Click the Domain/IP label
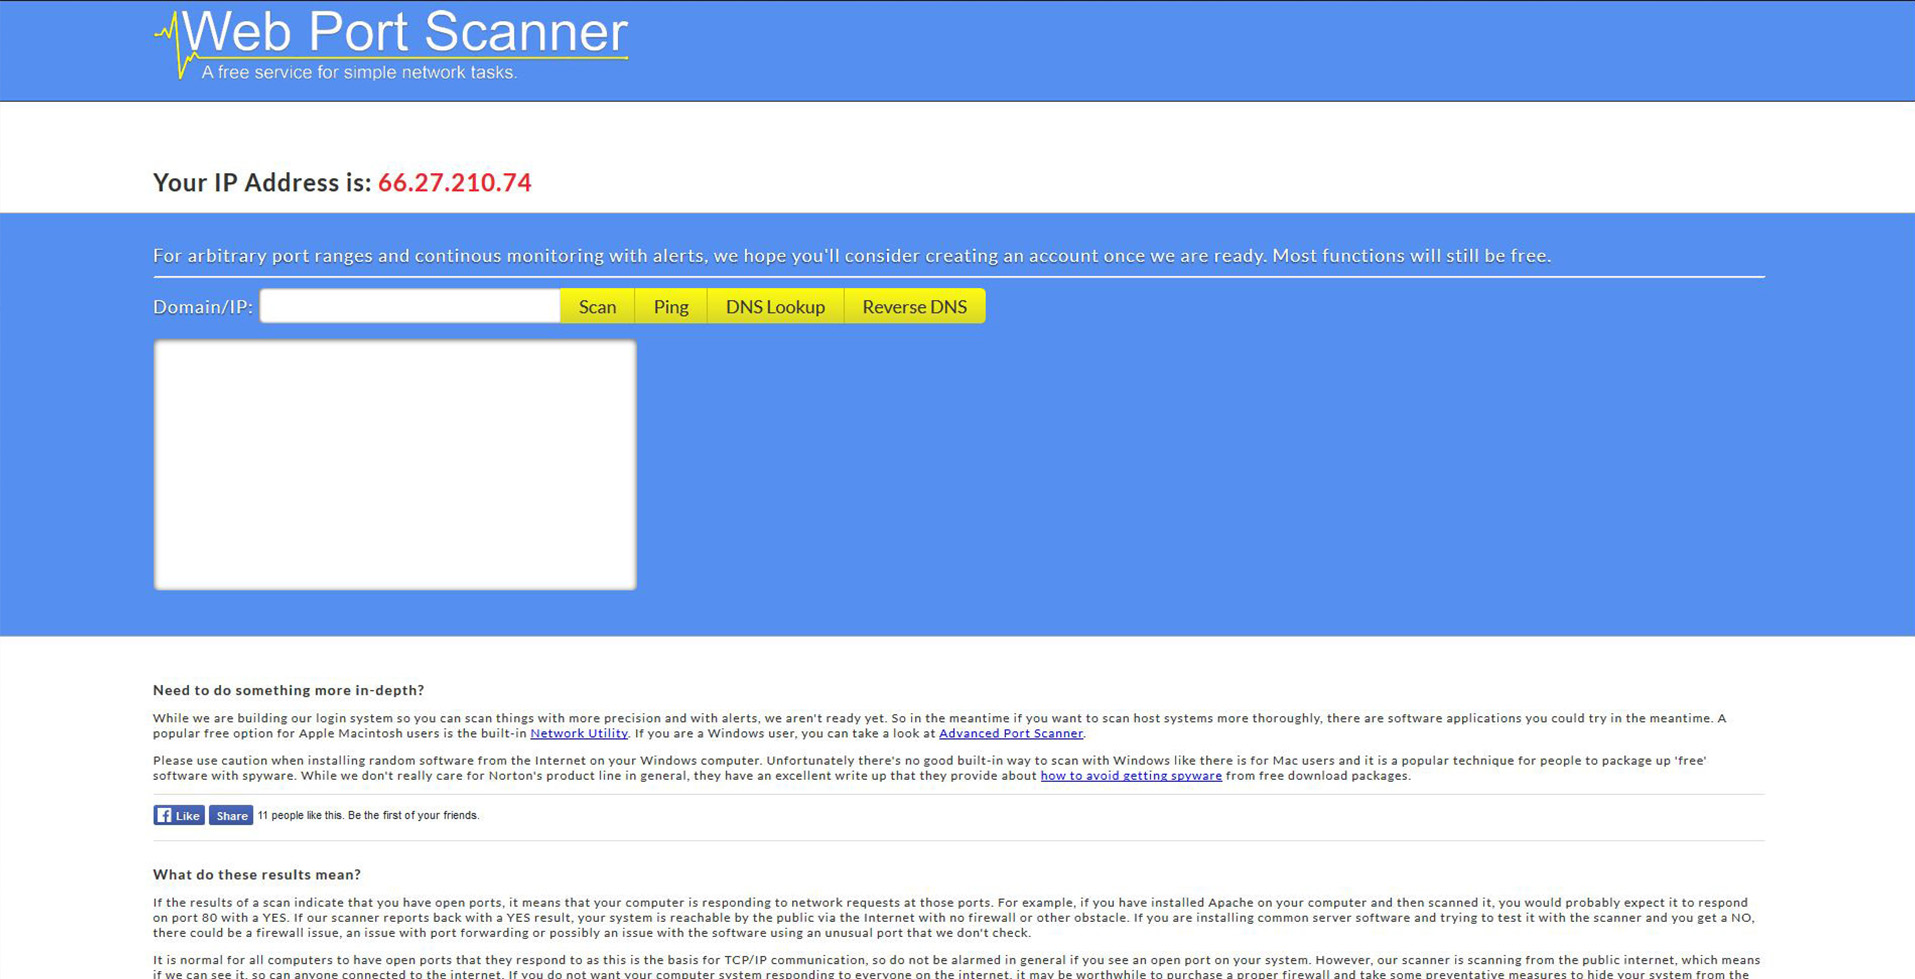 pyautogui.click(x=202, y=306)
